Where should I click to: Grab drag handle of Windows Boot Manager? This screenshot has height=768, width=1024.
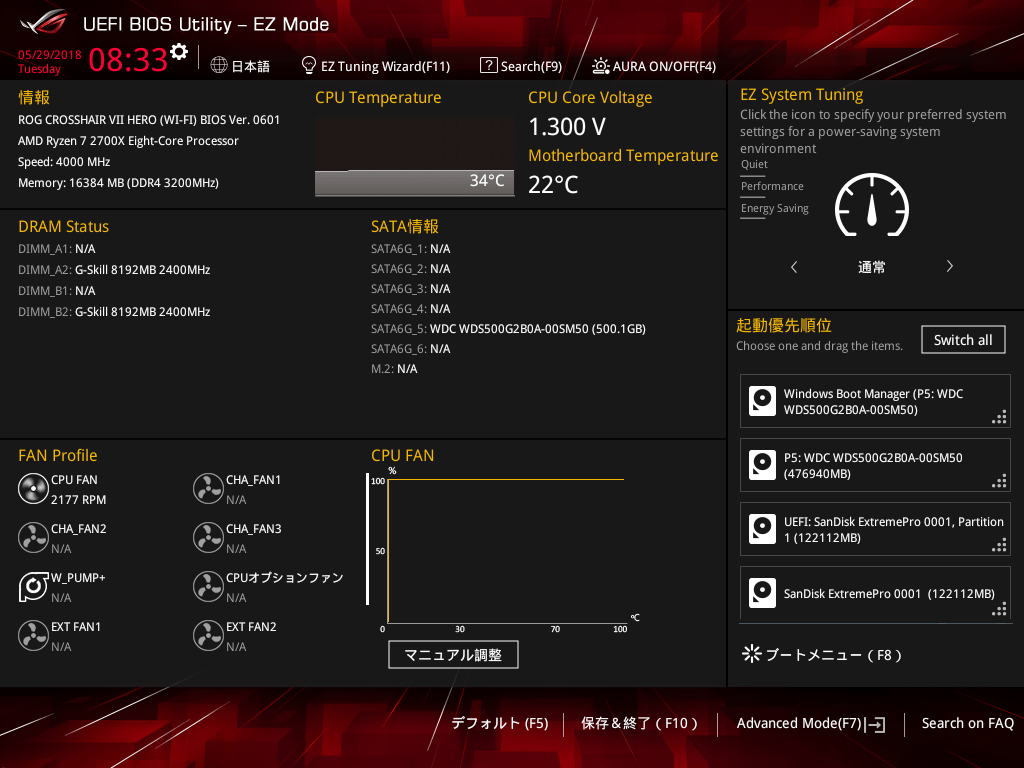tap(999, 417)
